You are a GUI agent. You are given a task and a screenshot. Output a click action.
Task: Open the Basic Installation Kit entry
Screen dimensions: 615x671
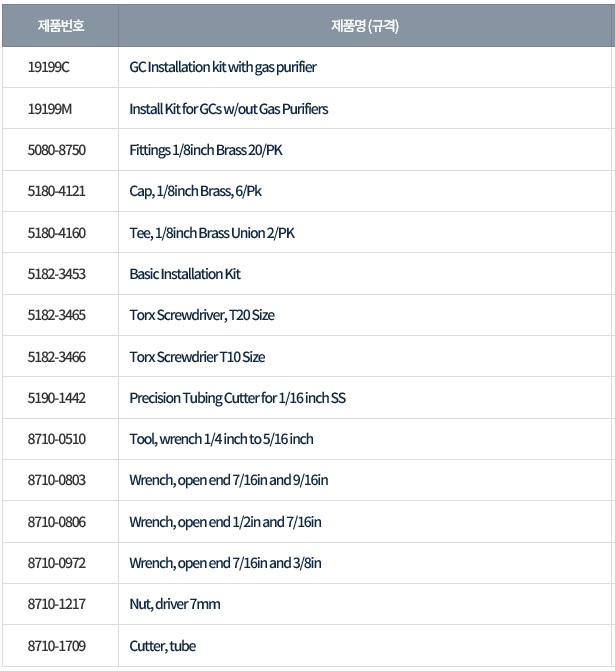(x=185, y=274)
